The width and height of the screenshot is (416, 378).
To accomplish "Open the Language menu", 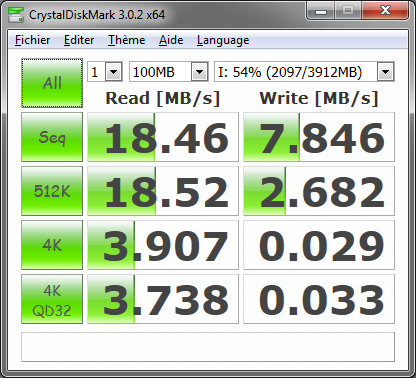I will tap(223, 40).
